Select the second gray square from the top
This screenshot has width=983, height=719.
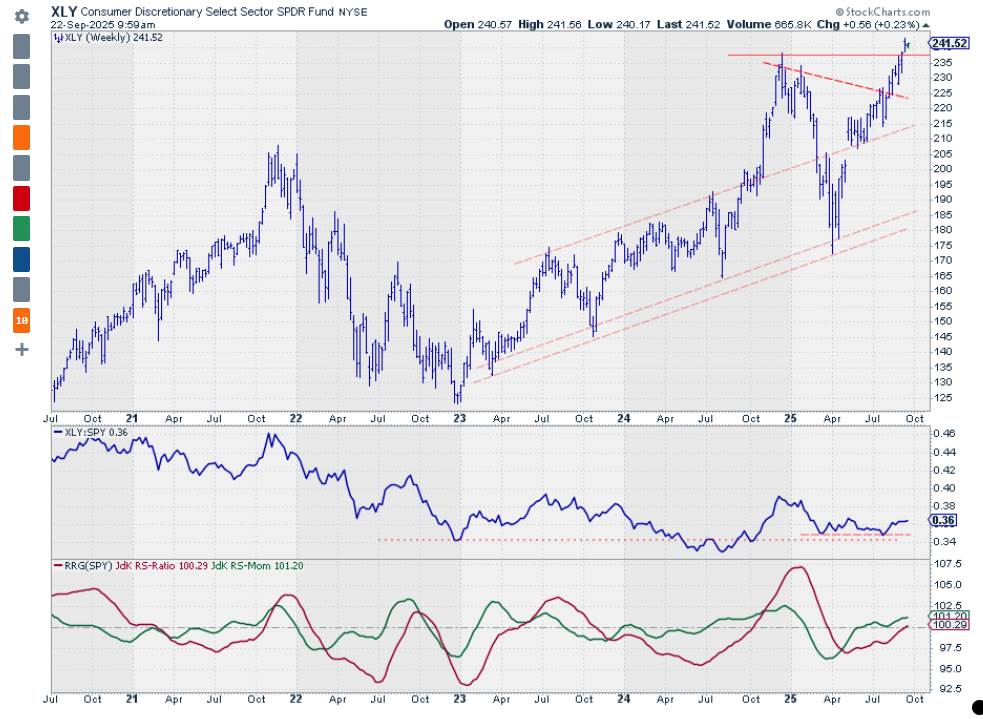point(22,76)
